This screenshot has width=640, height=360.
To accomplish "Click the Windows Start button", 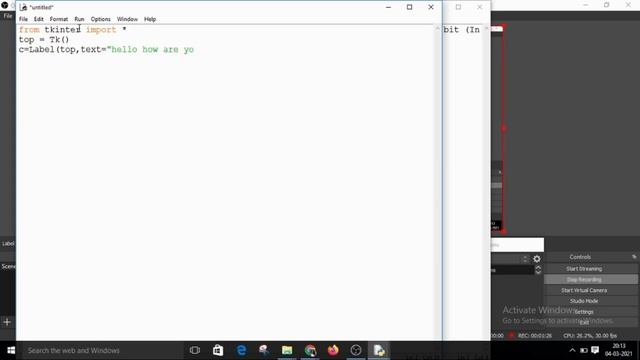I will pyautogui.click(x=11, y=350).
